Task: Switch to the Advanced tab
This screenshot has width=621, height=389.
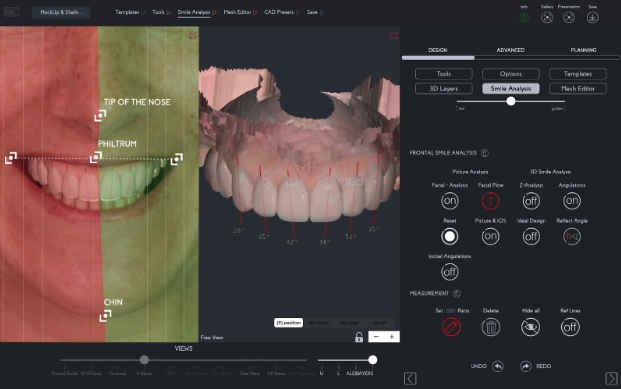Action: click(x=511, y=50)
